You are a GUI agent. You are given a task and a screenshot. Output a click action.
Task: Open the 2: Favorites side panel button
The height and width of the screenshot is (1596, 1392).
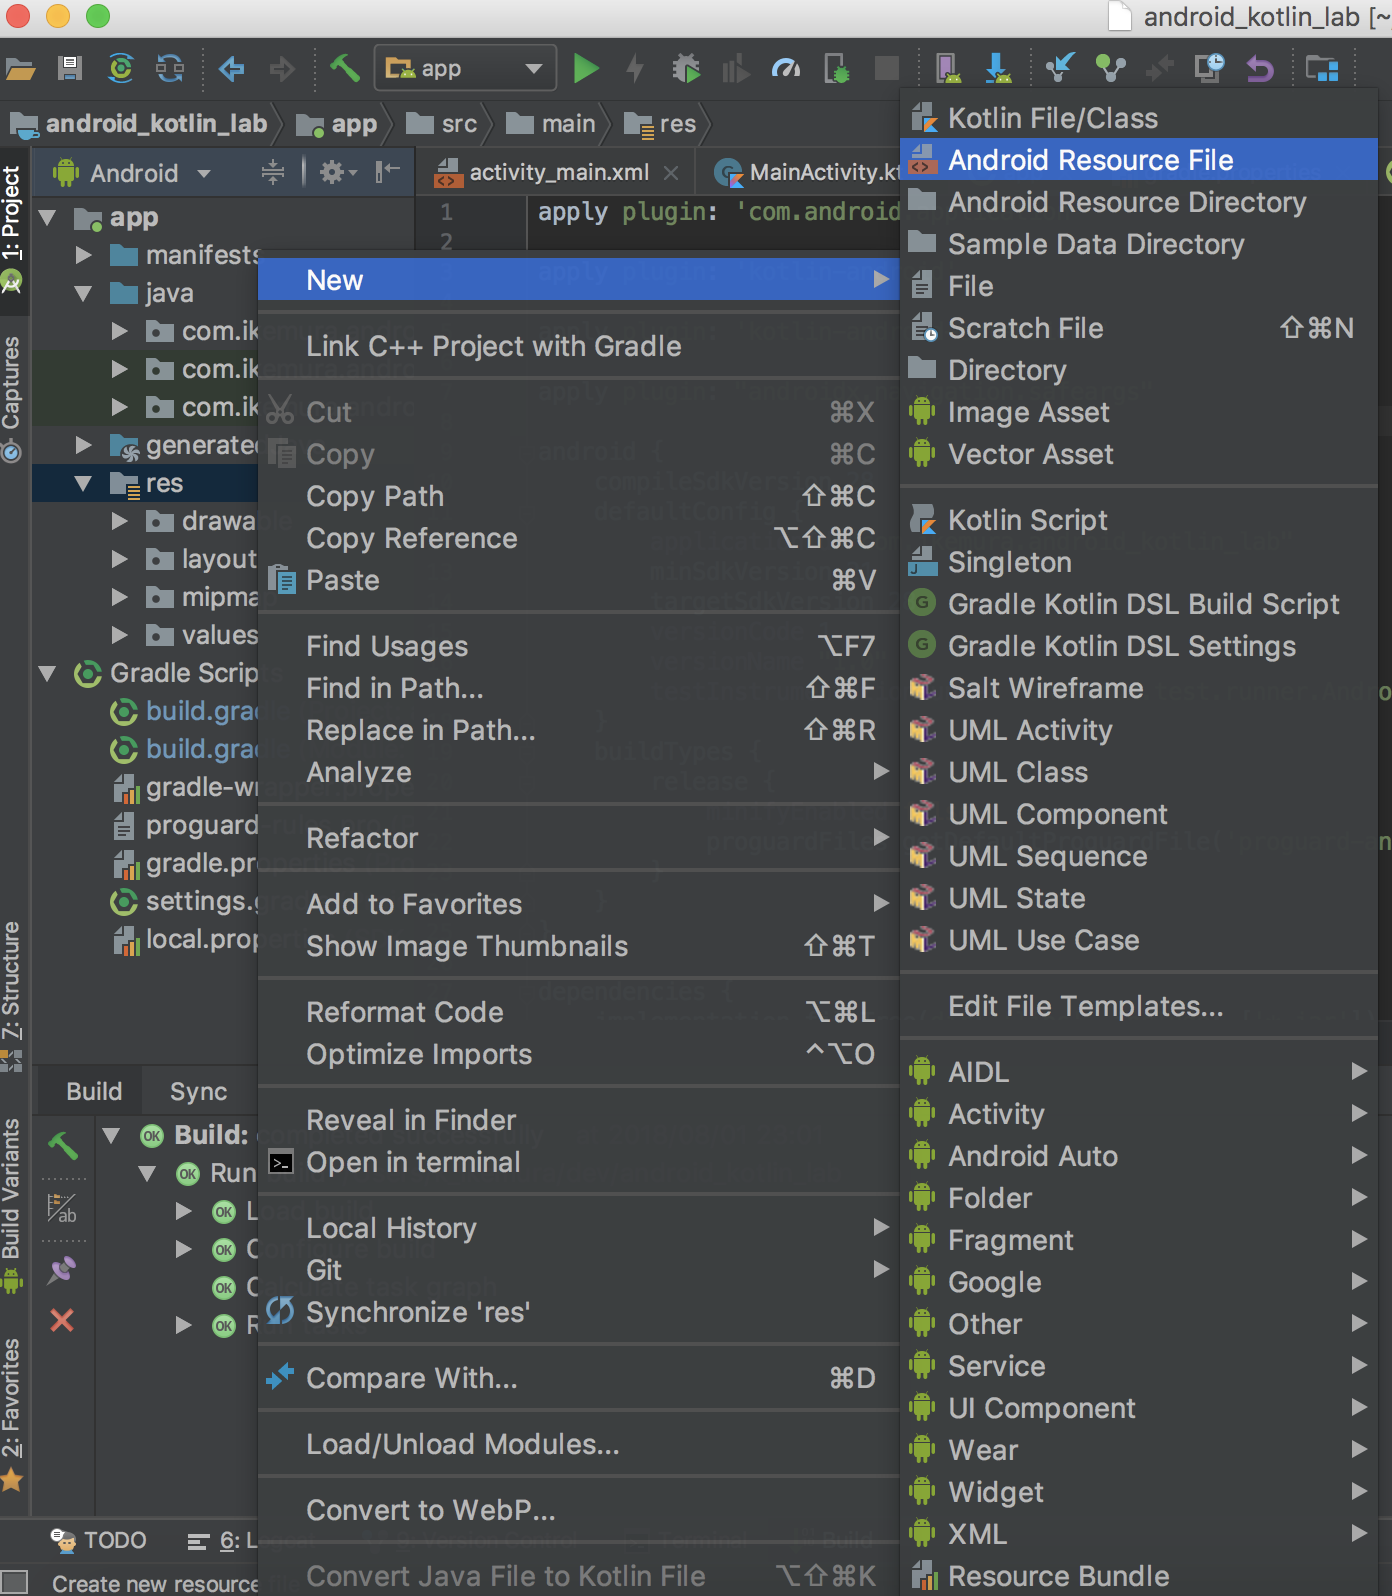pos(12,1414)
